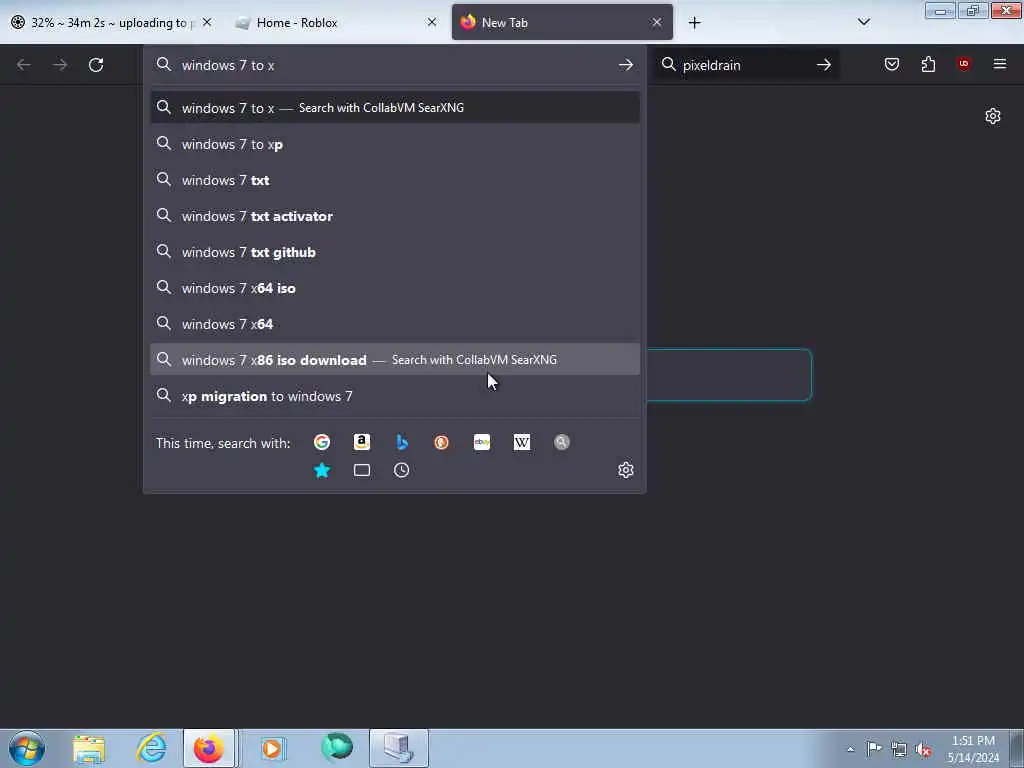The height and width of the screenshot is (768, 1024).
Task: Open the Windows Start menu
Action: tap(27, 748)
